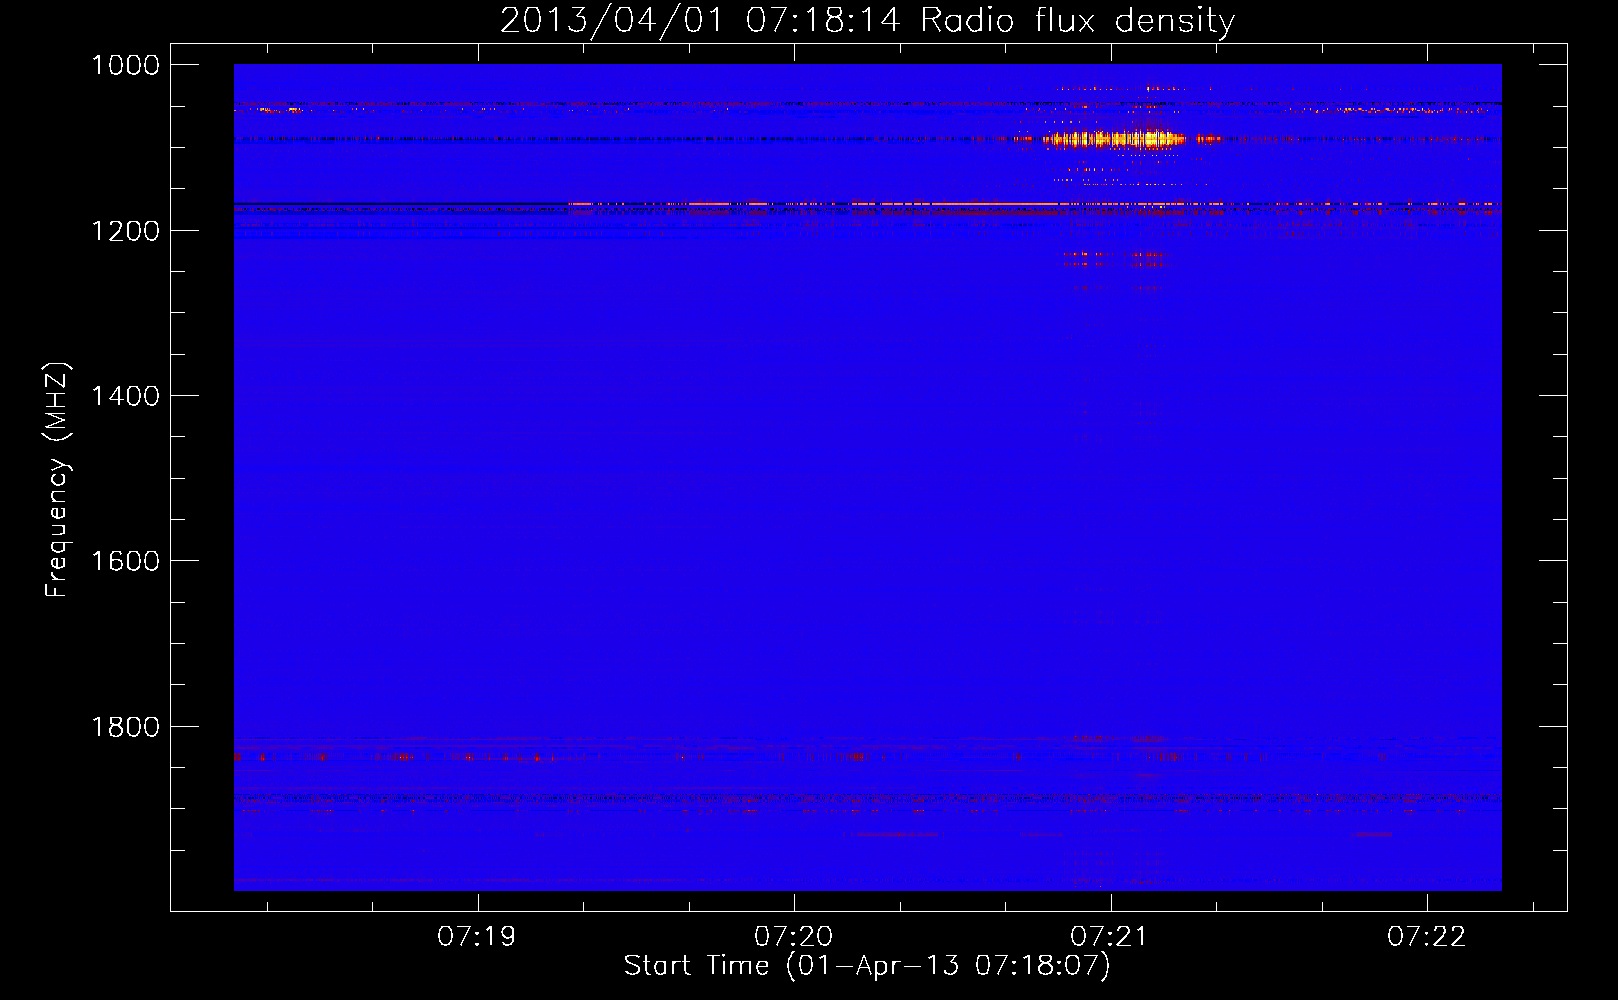Select the 1200 frequency tick label

[125, 231]
